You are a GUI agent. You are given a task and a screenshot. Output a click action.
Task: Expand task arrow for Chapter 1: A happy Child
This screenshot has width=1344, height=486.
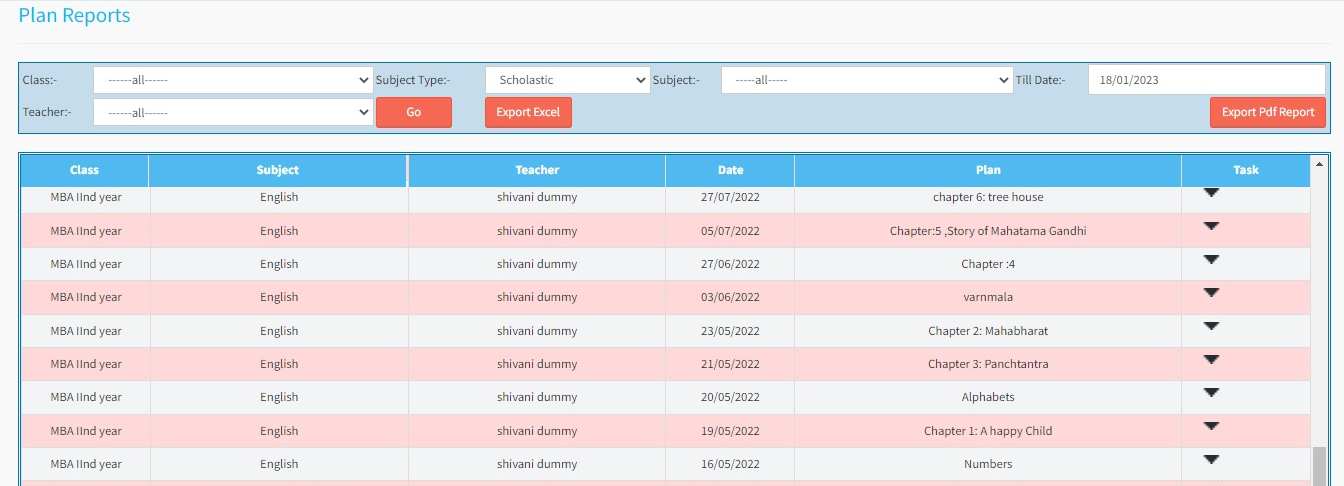click(1211, 426)
